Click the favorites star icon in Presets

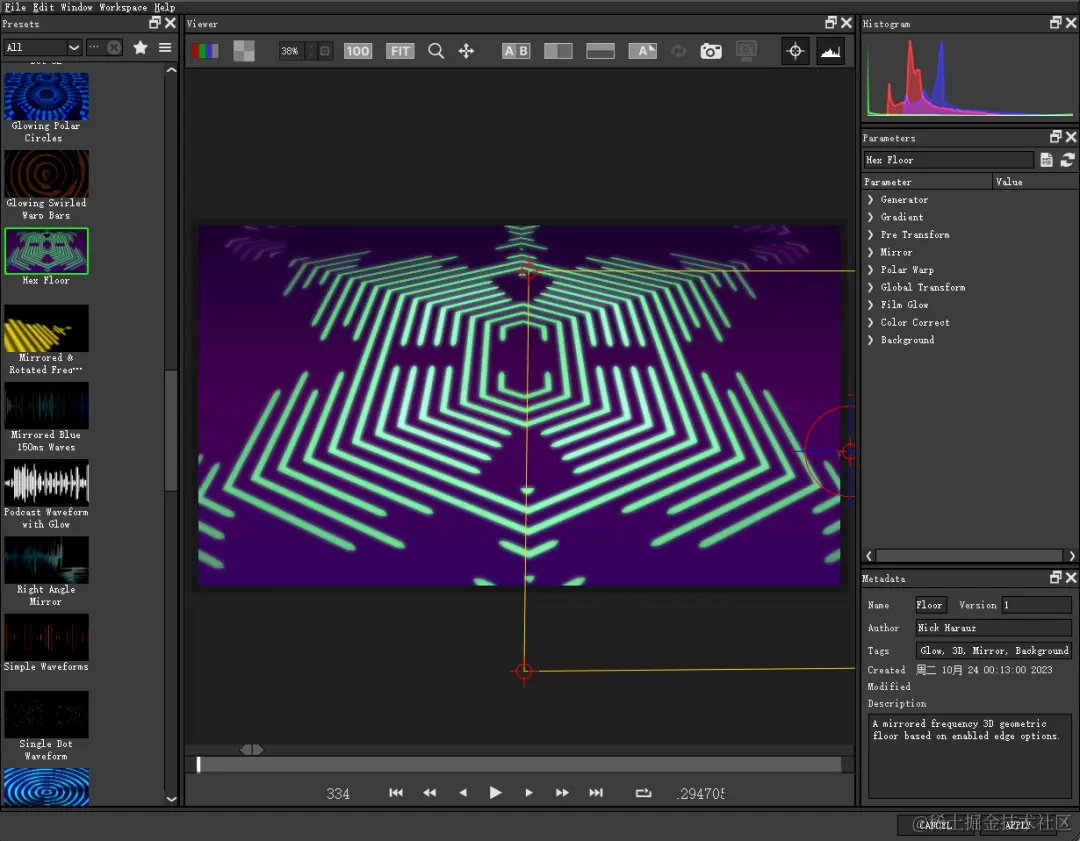[x=141, y=47]
